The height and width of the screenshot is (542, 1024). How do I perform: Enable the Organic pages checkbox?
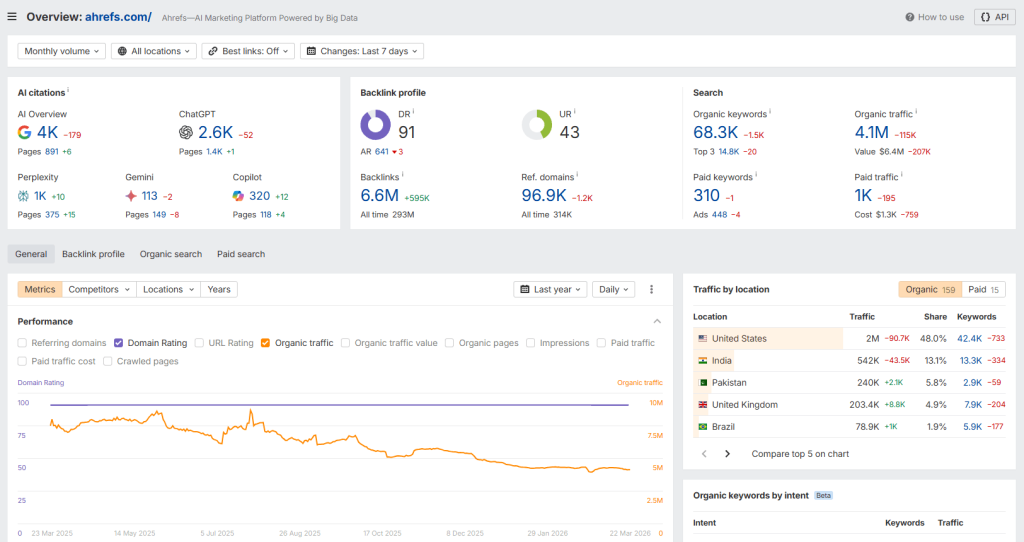pyautogui.click(x=449, y=343)
